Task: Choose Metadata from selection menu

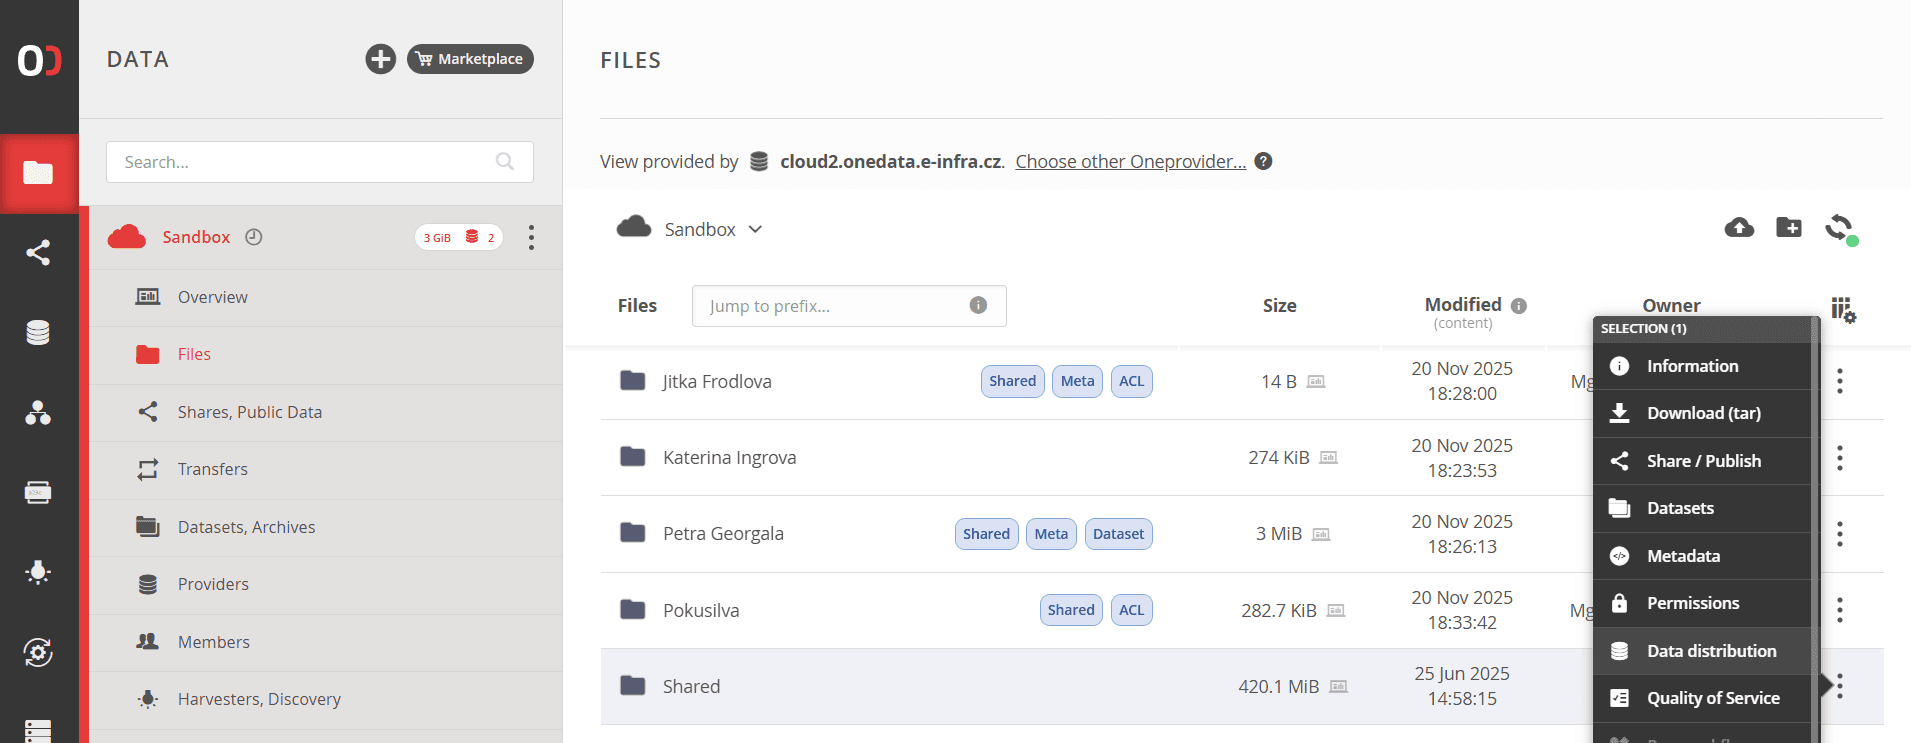Action: click(x=1702, y=556)
